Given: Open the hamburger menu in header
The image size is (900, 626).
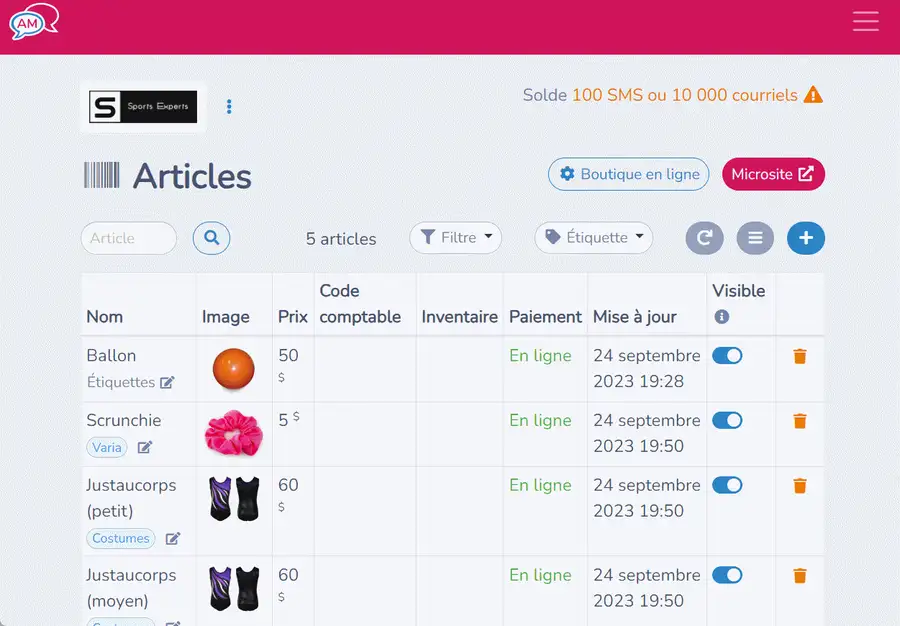Looking at the screenshot, I should pos(866,21).
